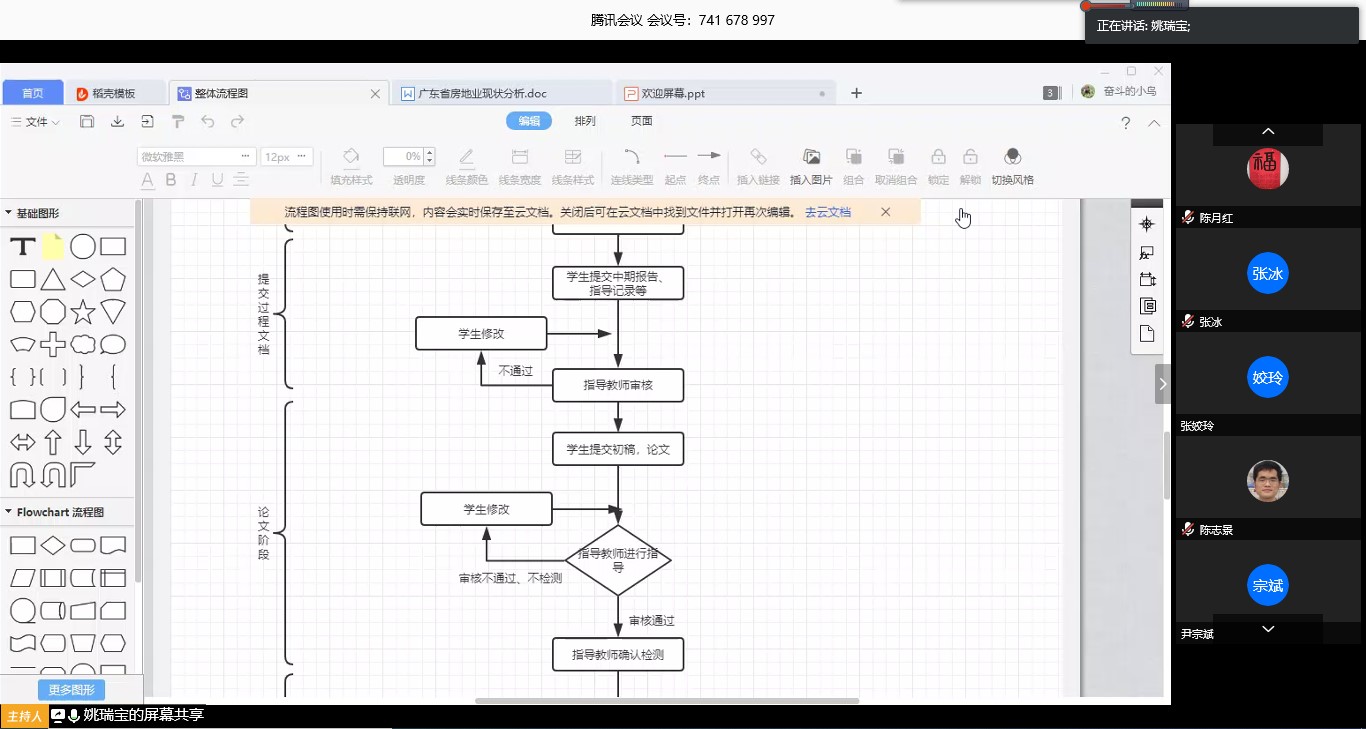The height and width of the screenshot is (729, 1366).
Task: Click the save icon in toolbar
Action: point(87,122)
